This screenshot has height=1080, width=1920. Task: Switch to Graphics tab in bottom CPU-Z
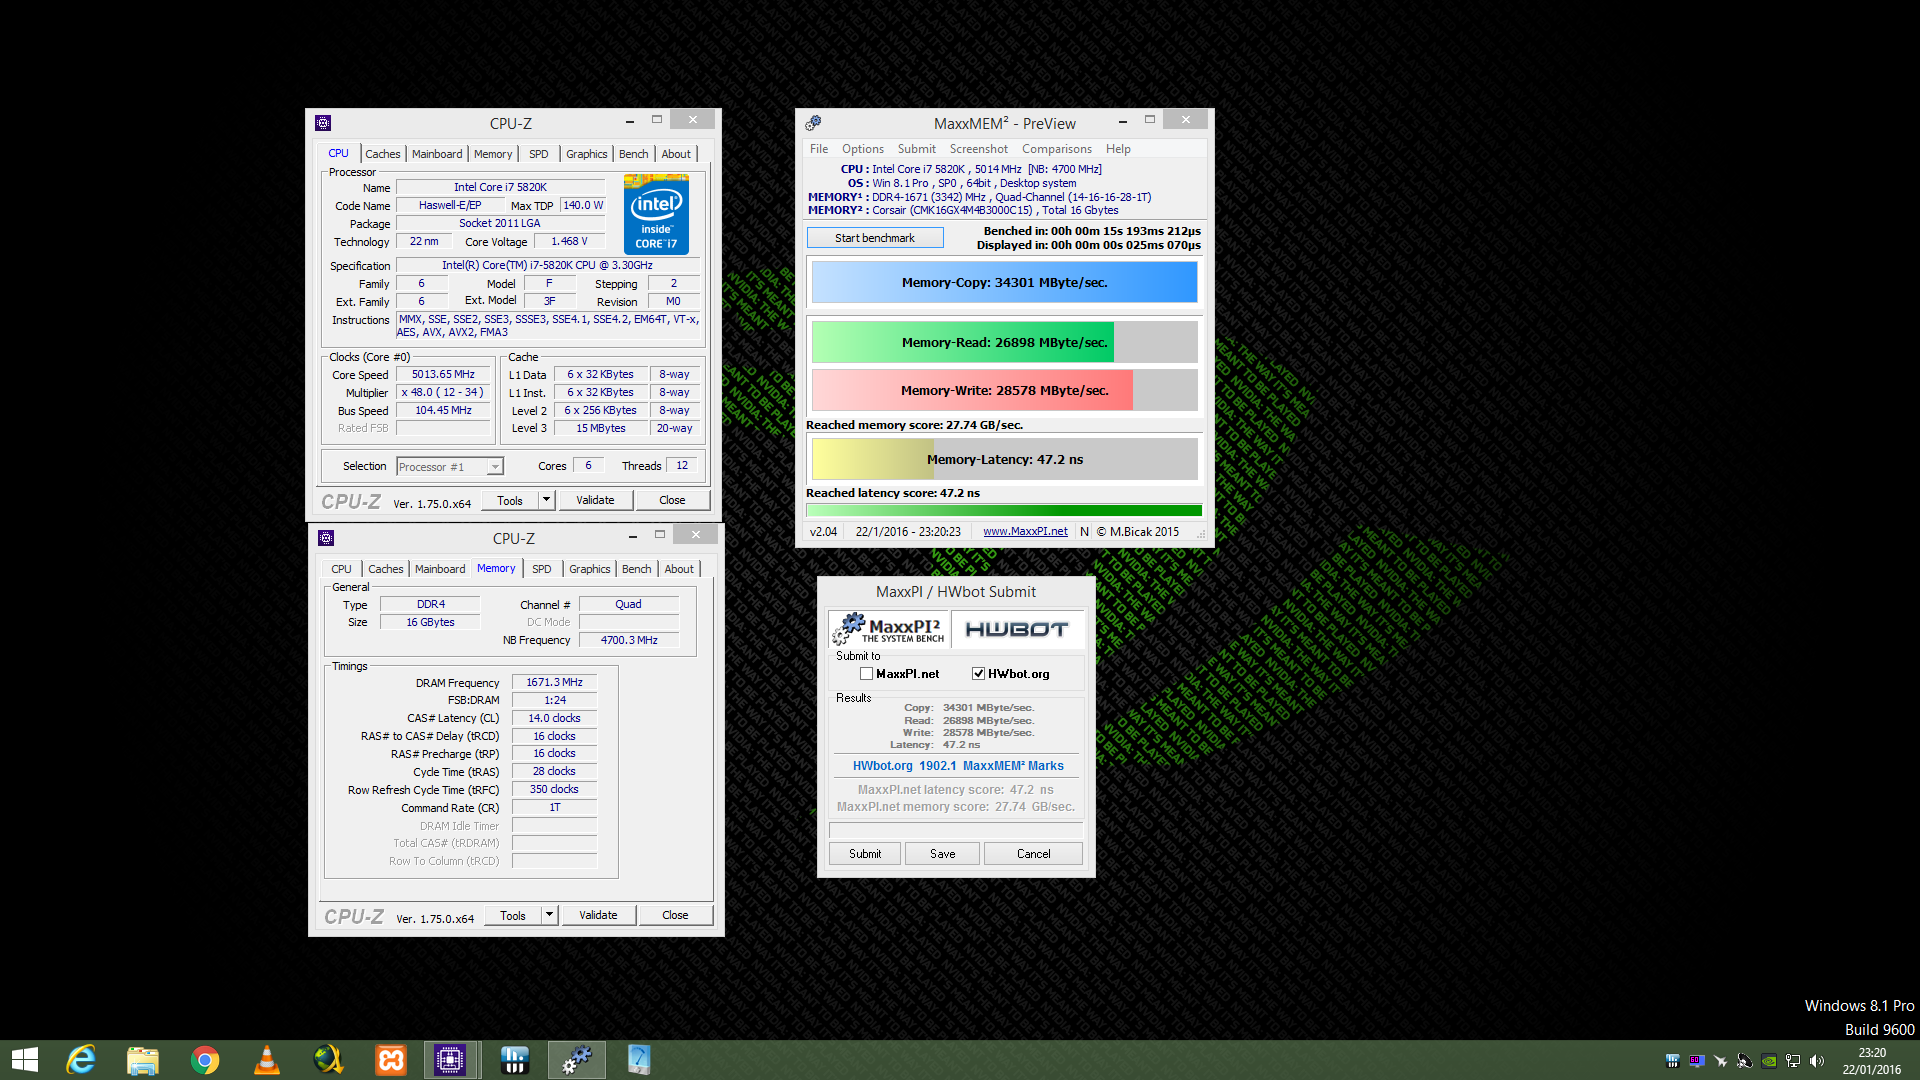(x=589, y=569)
